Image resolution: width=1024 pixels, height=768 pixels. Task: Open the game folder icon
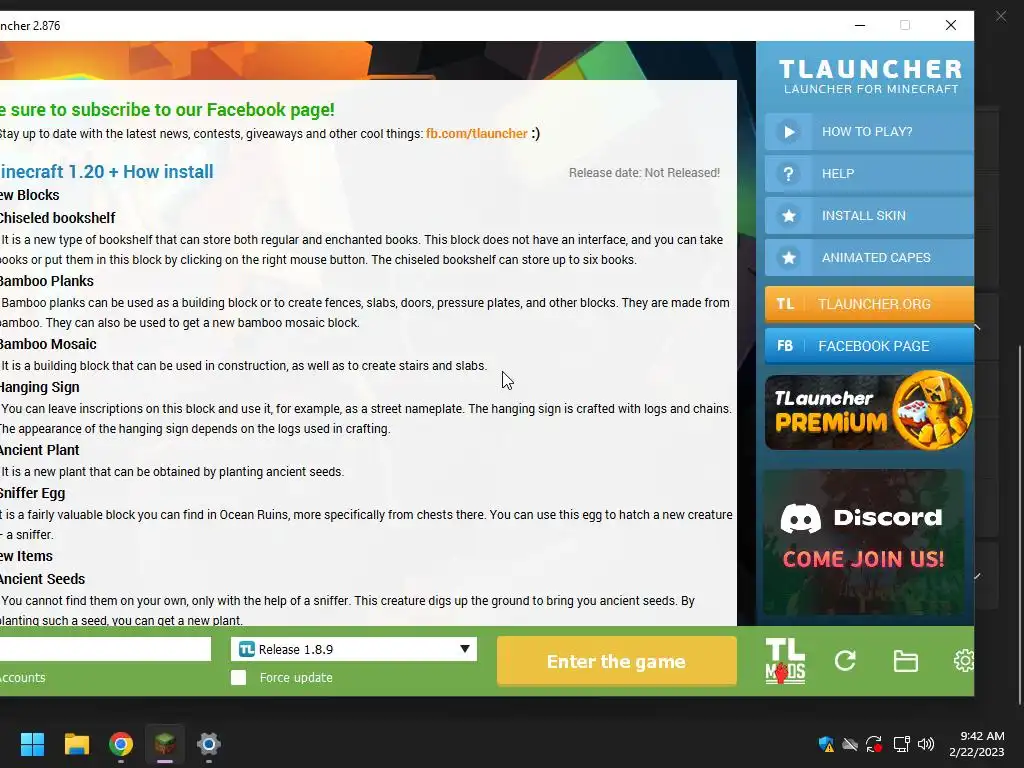coord(906,661)
